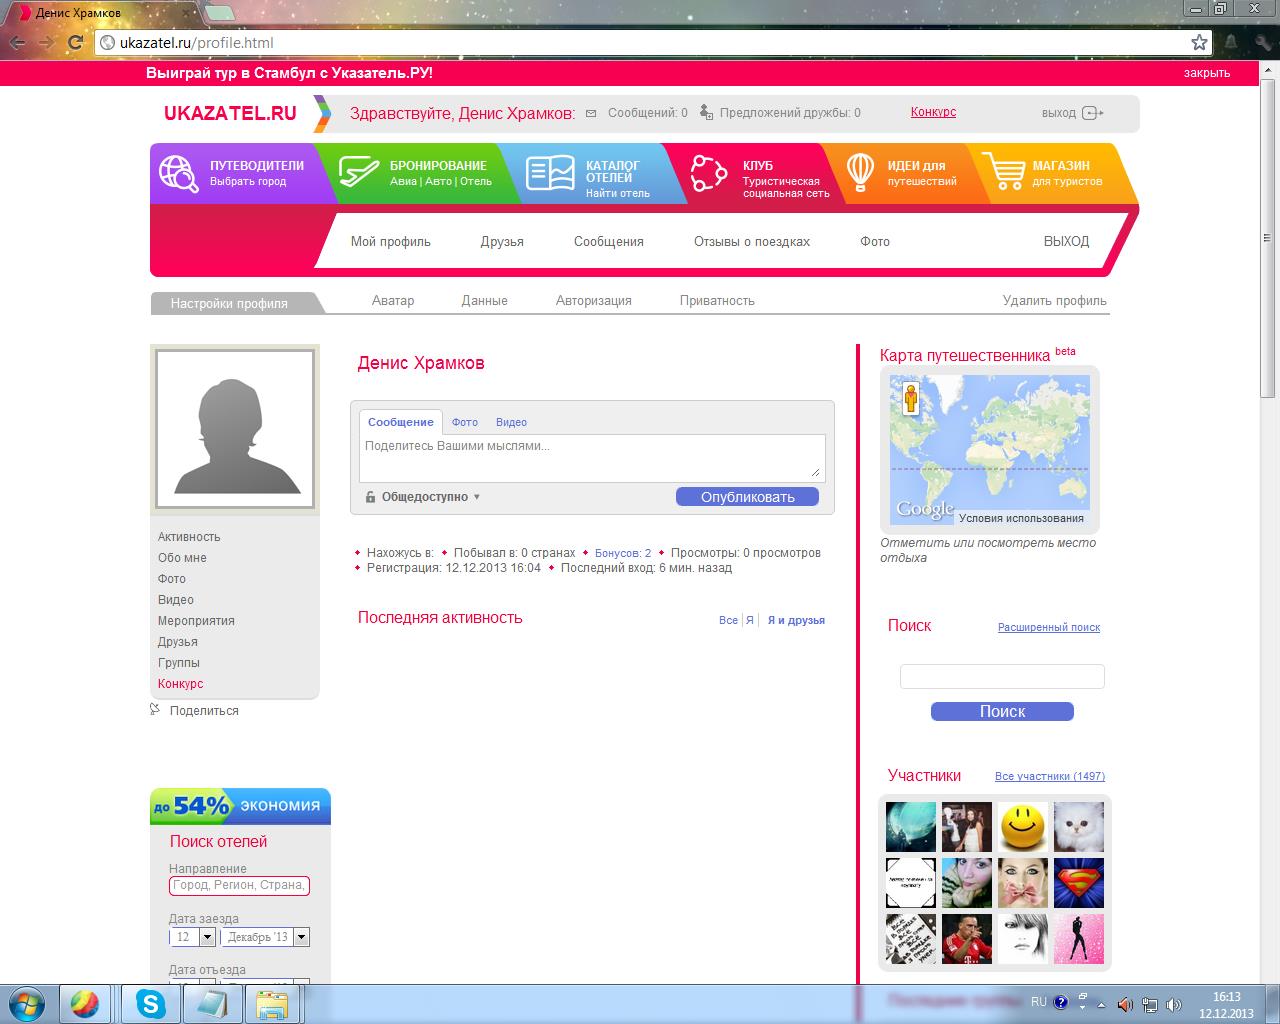Click the traveler world map
Viewport: 1280px width, 1024px height.
pos(990,448)
